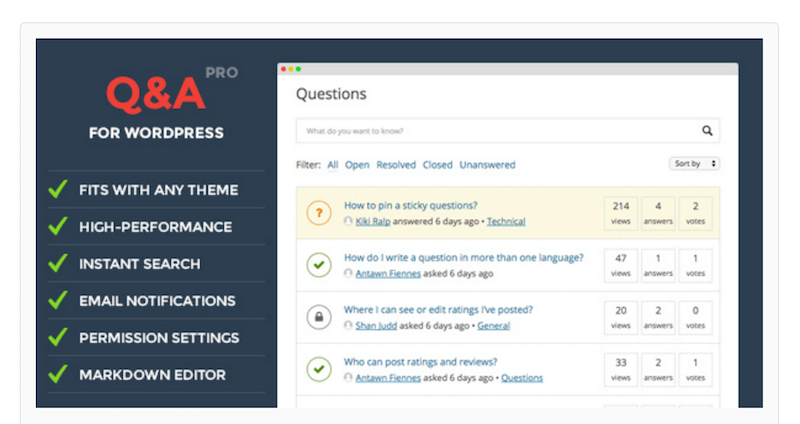The width and height of the screenshot is (800, 424).
Task: Click the search magnifier icon
Action: (x=707, y=130)
